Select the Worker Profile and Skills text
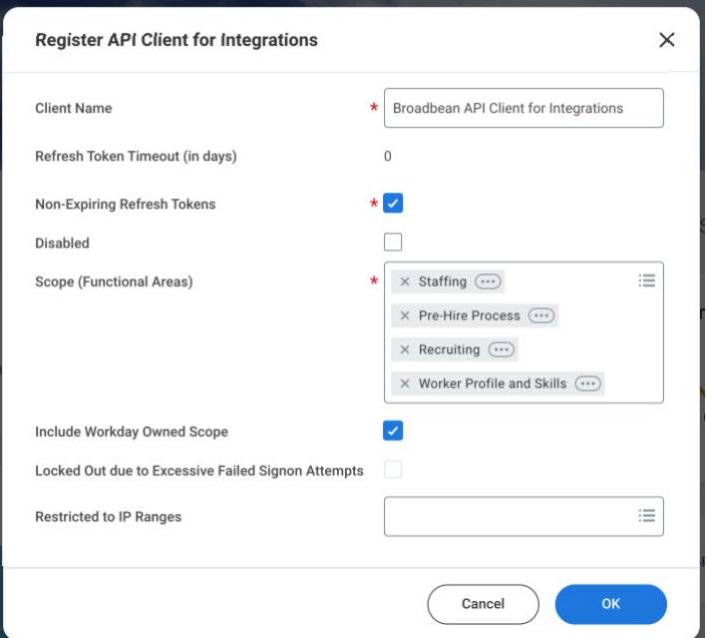Viewport: 707px width, 638px height. [492, 384]
